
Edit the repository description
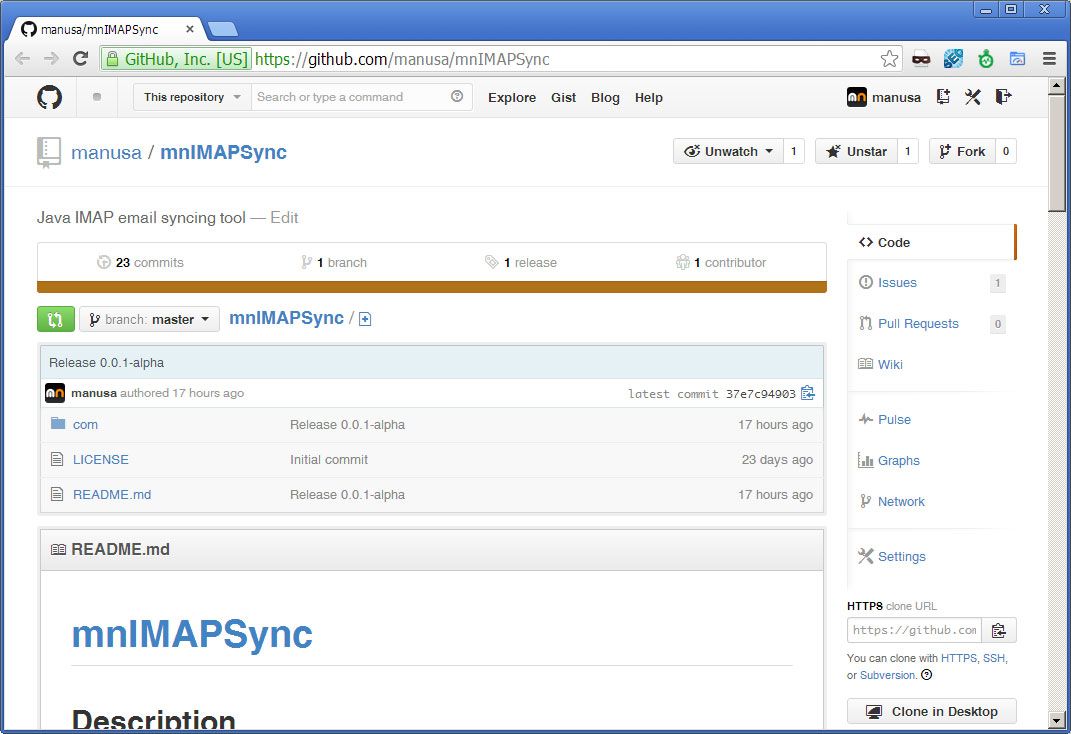[x=284, y=217]
